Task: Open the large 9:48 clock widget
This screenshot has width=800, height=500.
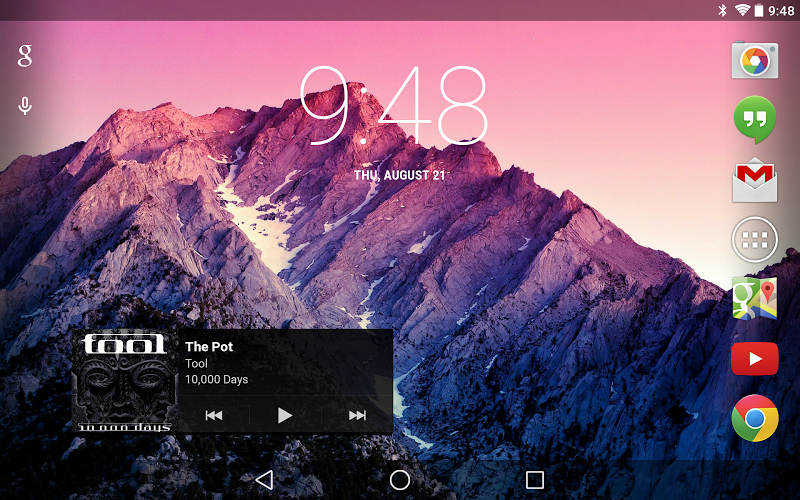Action: (393, 105)
